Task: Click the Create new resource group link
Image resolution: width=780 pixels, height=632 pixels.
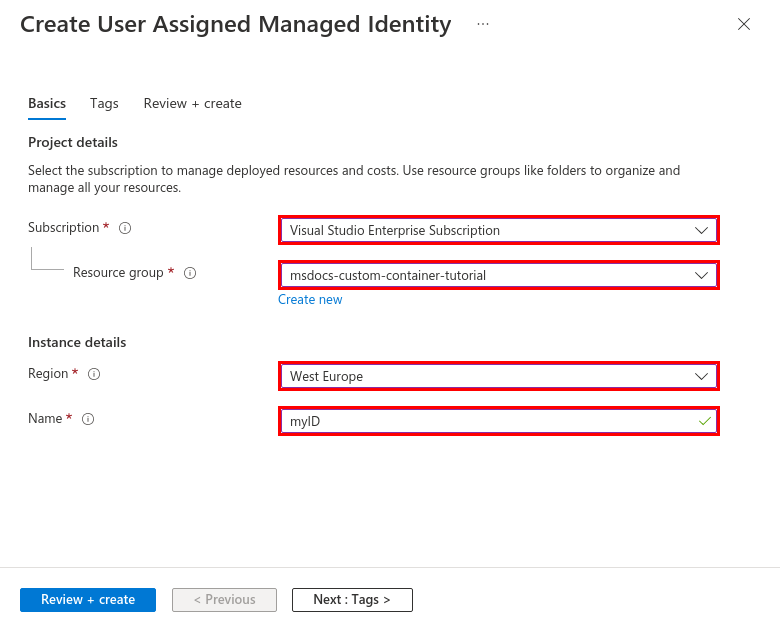Action: click(x=310, y=299)
